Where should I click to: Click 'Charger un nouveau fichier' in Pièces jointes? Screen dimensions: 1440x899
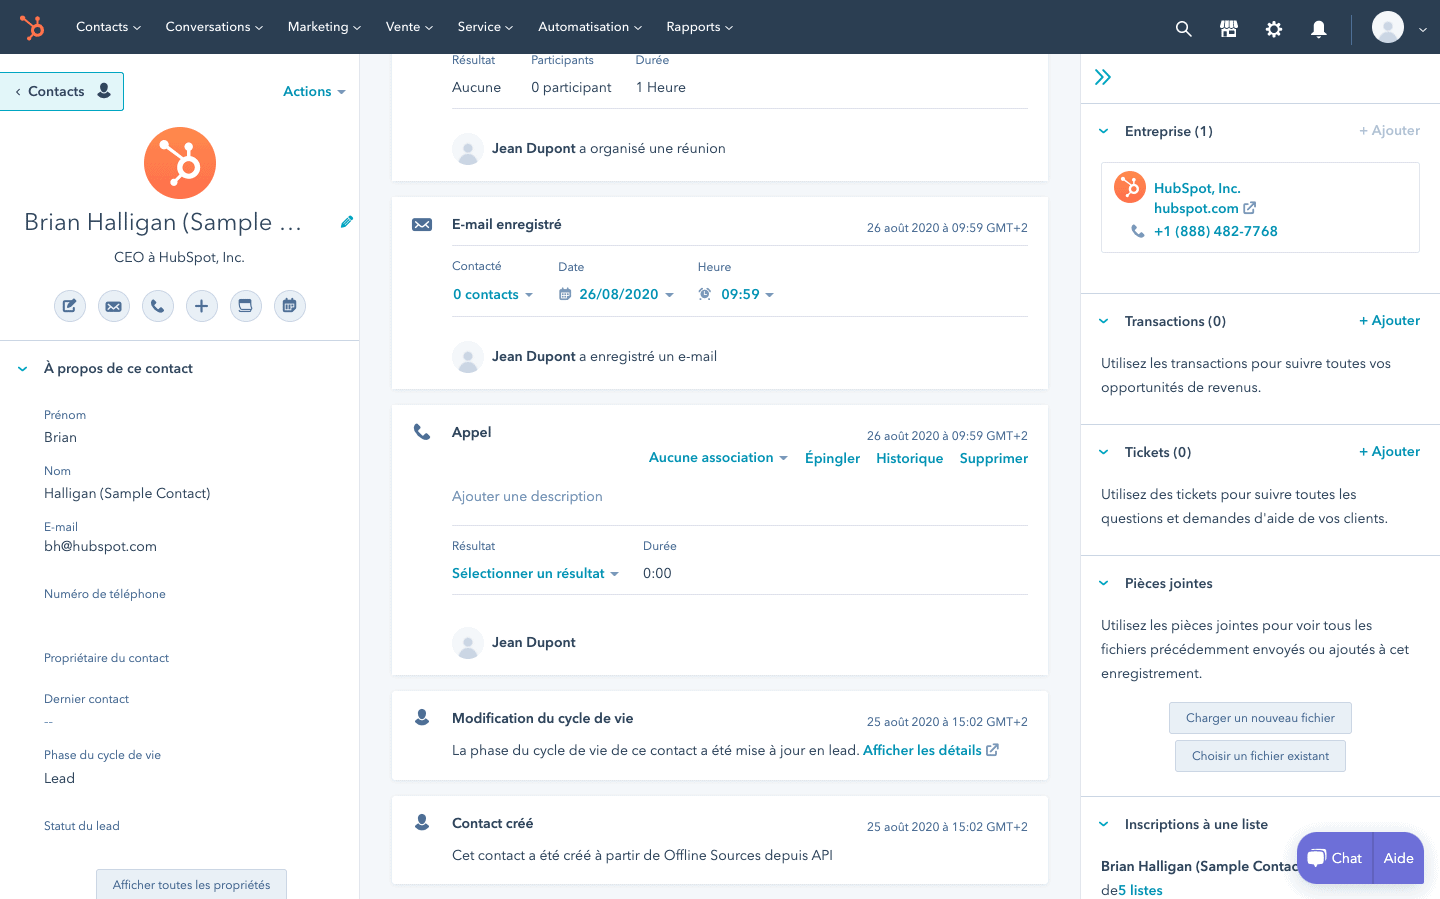pos(1260,718)
